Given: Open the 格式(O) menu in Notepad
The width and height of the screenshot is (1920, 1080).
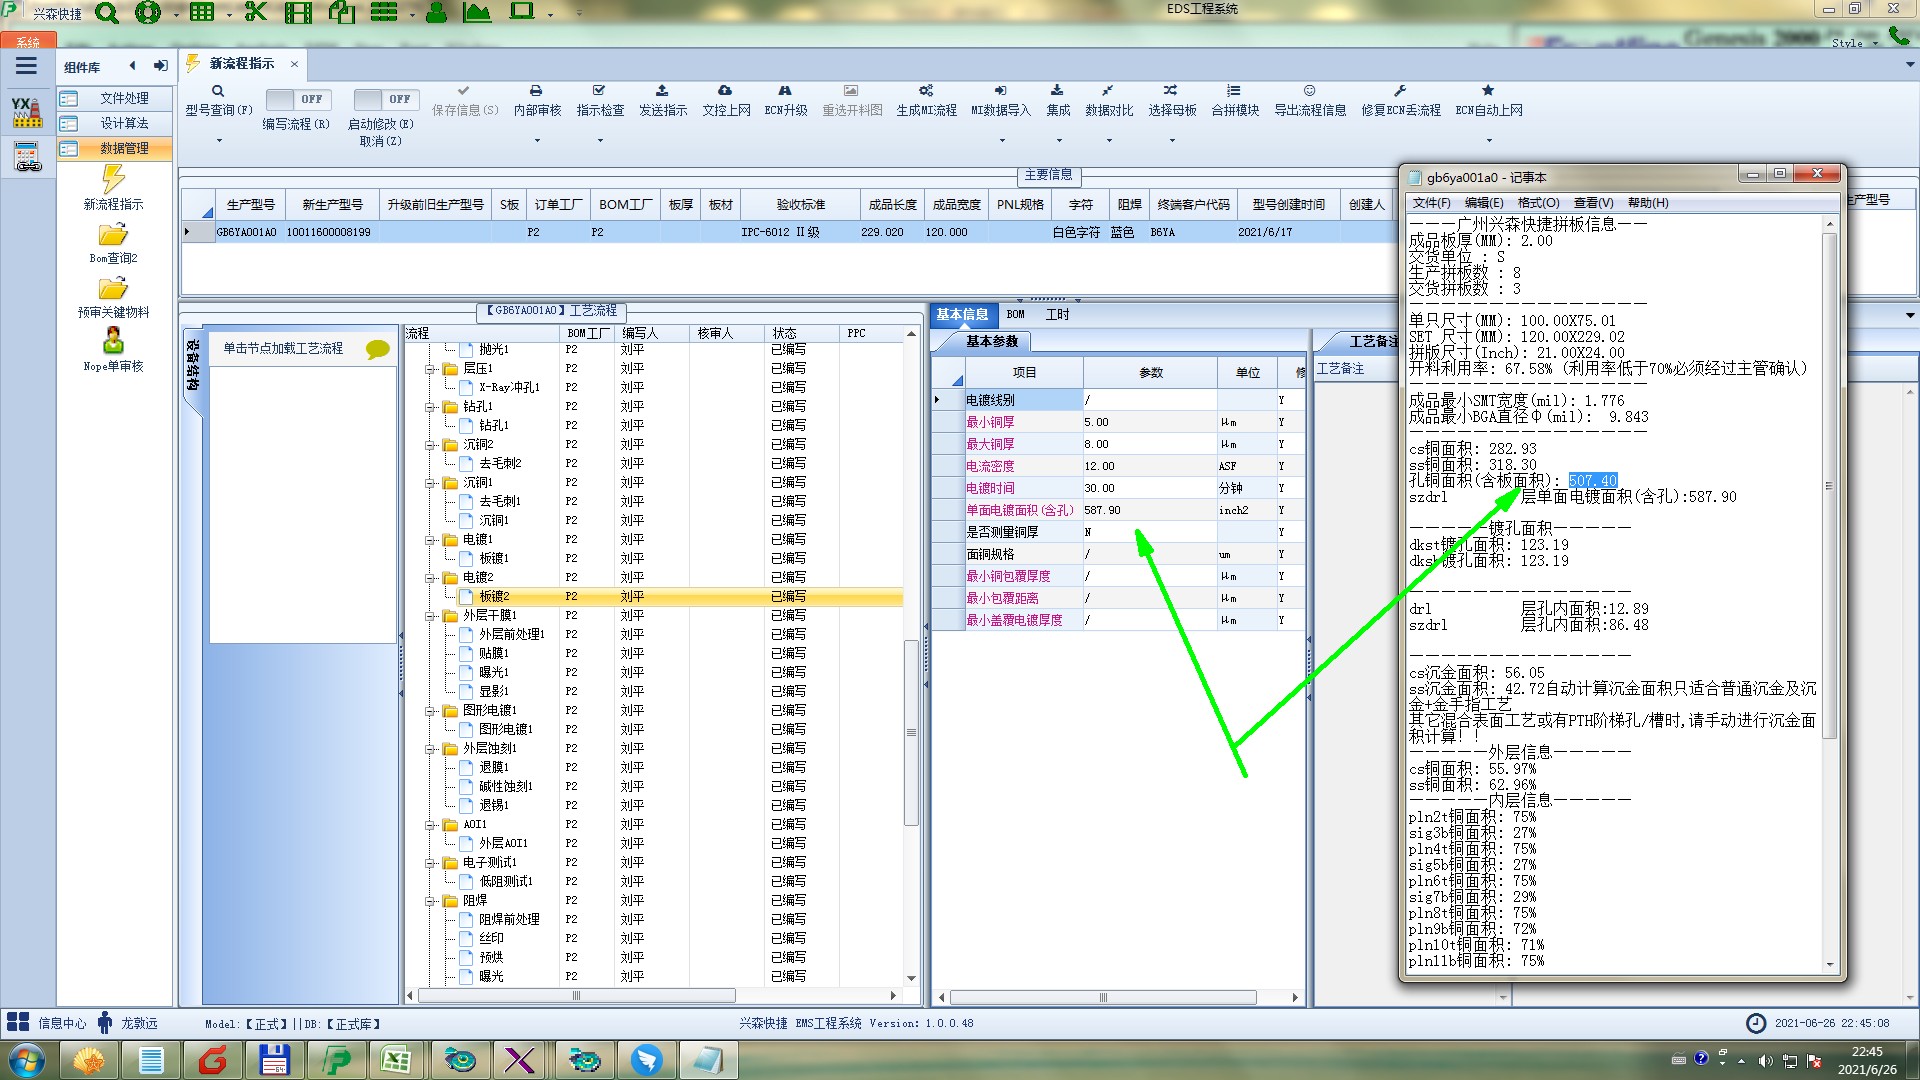Looking at the screenshot, I should (x=1538, y=203).
